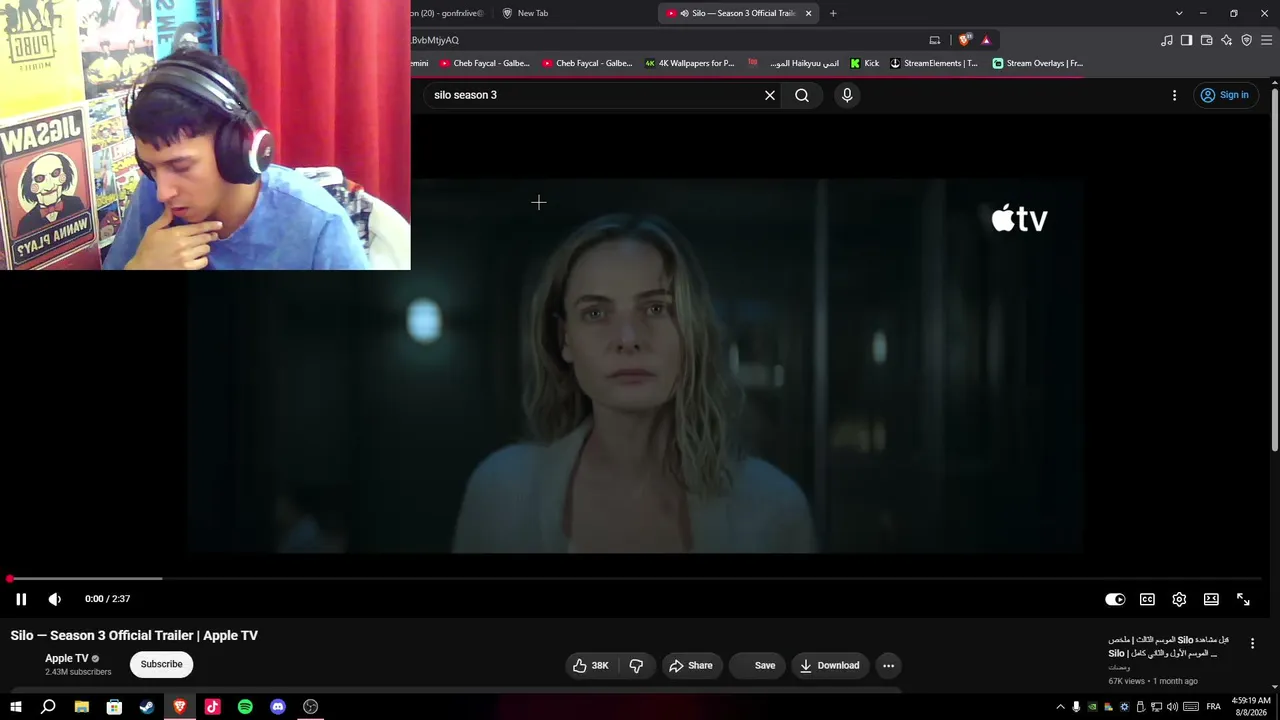The image size is (1280, 720).
Task: Toggle the autoplay switch
Action: point(1115,599)
